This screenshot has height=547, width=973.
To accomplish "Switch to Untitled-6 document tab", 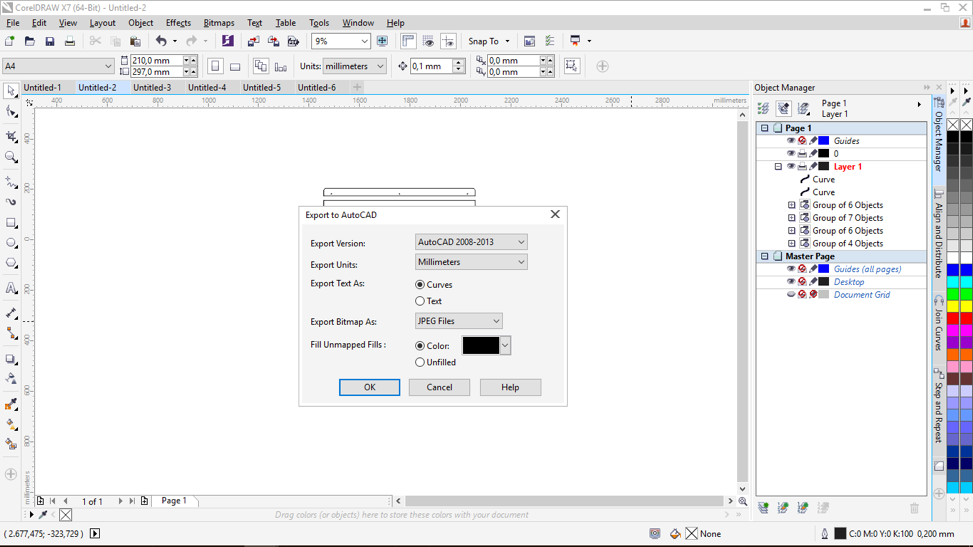I will click(316, 88).
